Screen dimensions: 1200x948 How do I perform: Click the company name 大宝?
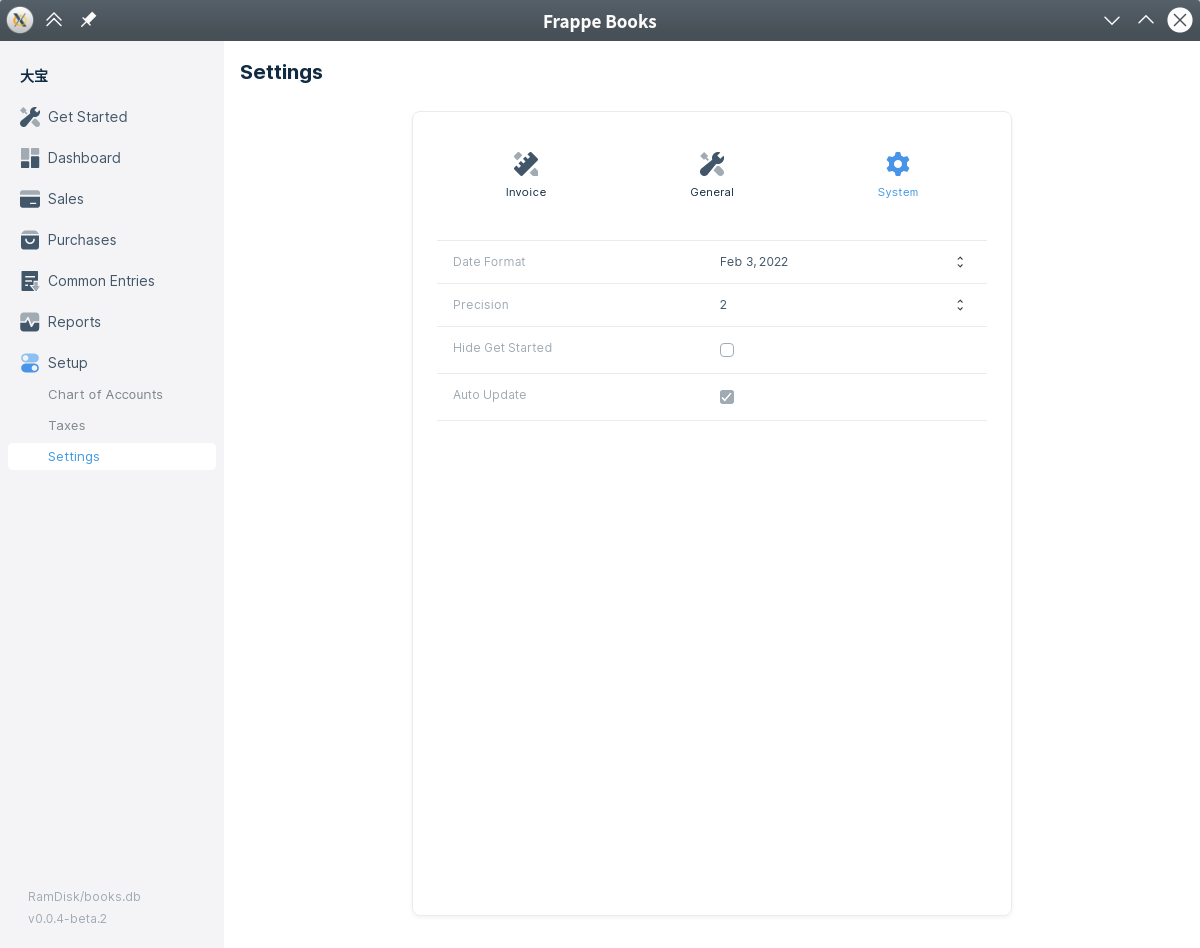click(x=34, y=76)
